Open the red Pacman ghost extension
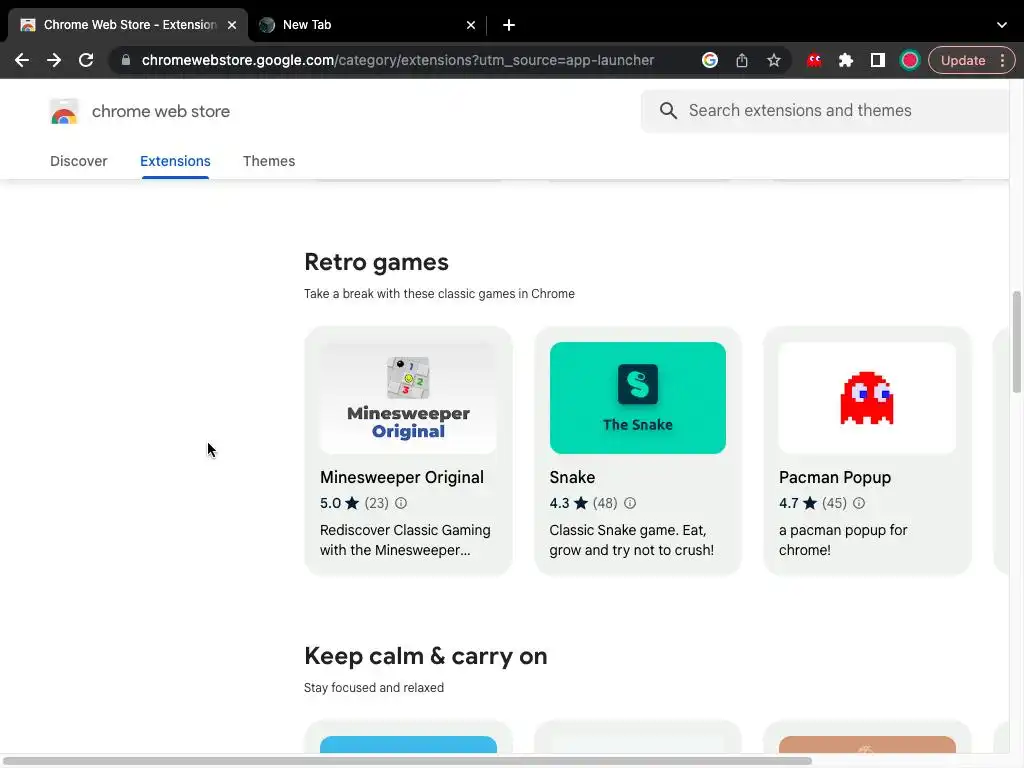Screen dimensions: 1024x768 click(x=814, y=60)
